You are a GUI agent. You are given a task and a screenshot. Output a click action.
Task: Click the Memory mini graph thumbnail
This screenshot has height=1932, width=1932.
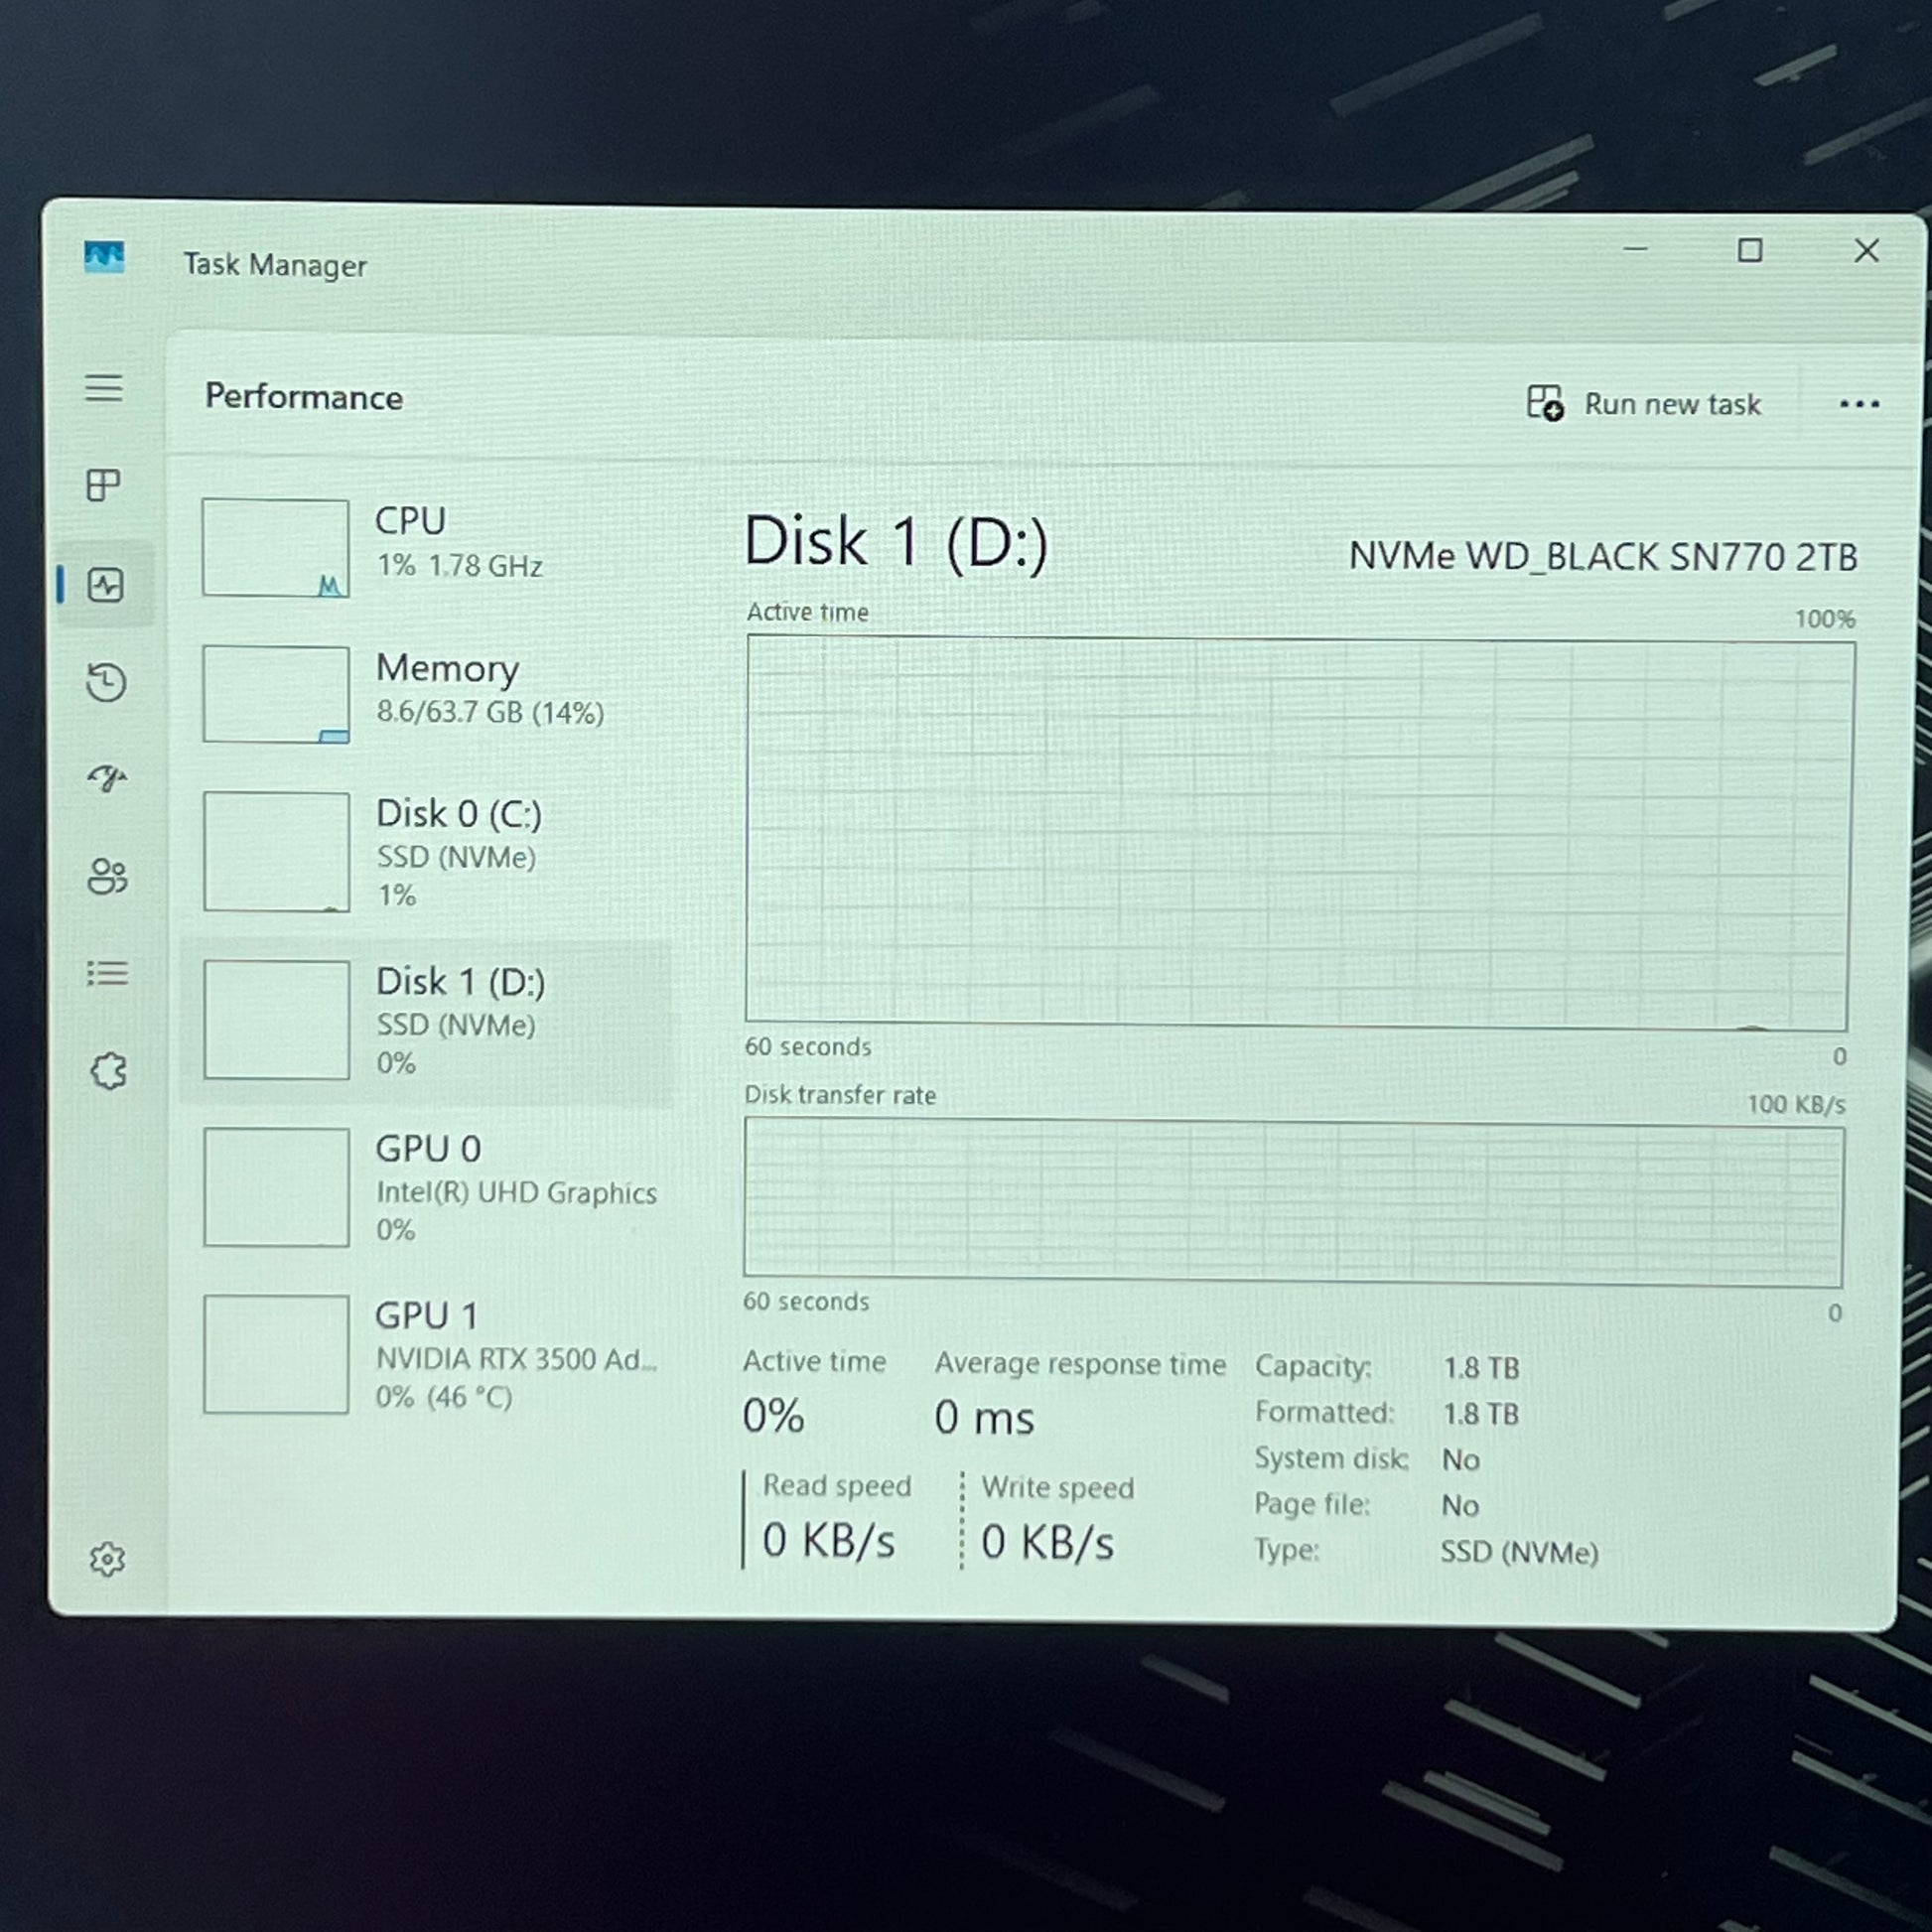pos(276,694)
